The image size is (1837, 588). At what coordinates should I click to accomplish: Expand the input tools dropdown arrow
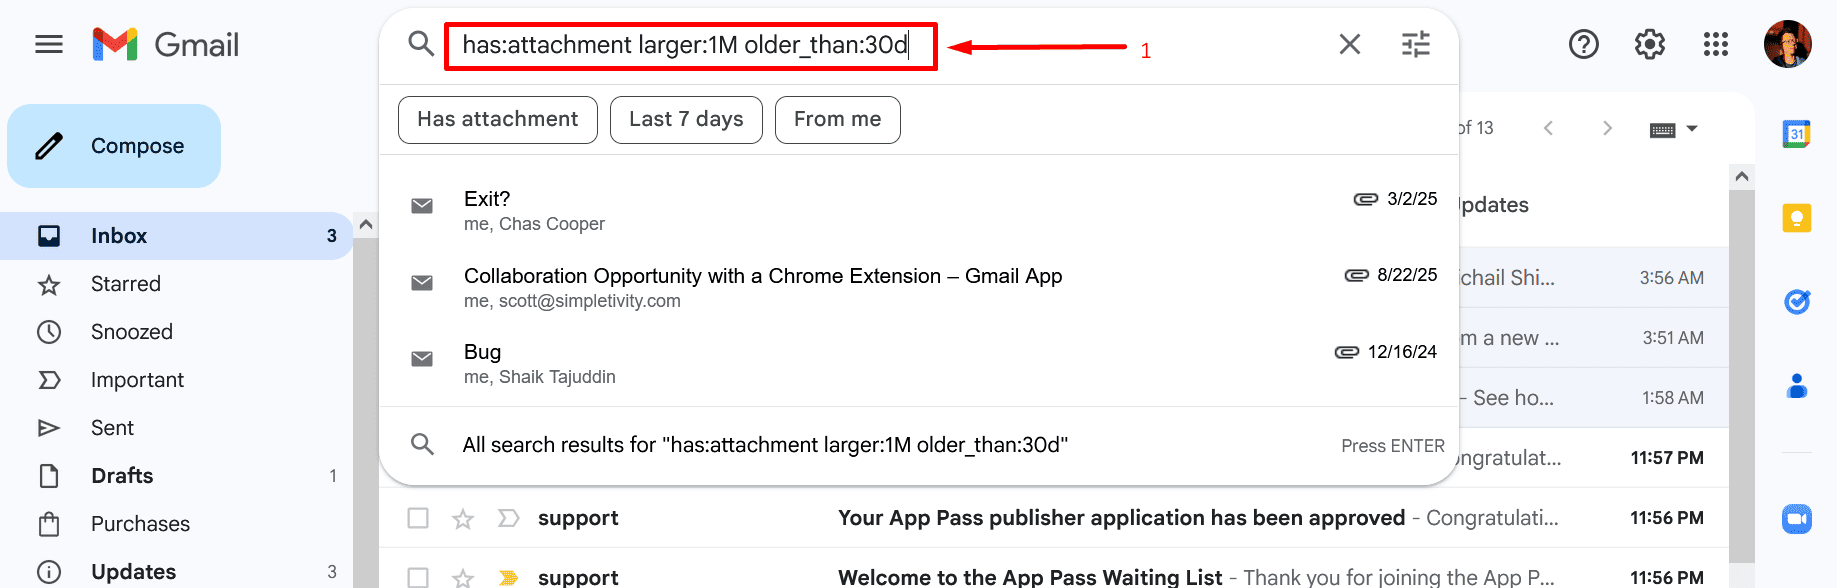pos(1692,129)
